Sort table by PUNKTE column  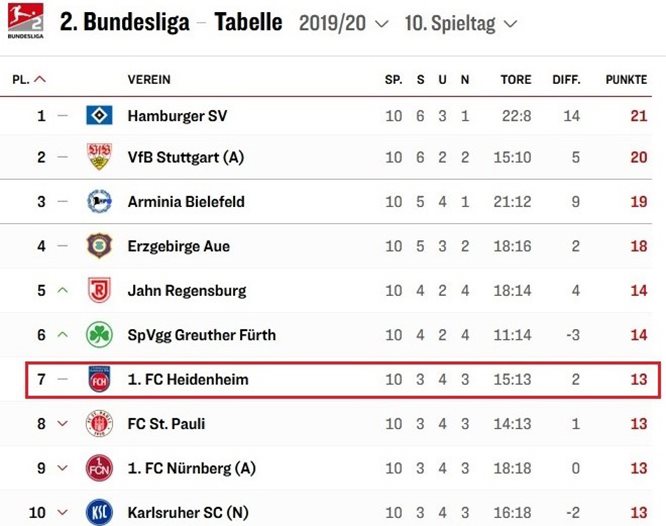pyautogui.click(x=626, y=79)
